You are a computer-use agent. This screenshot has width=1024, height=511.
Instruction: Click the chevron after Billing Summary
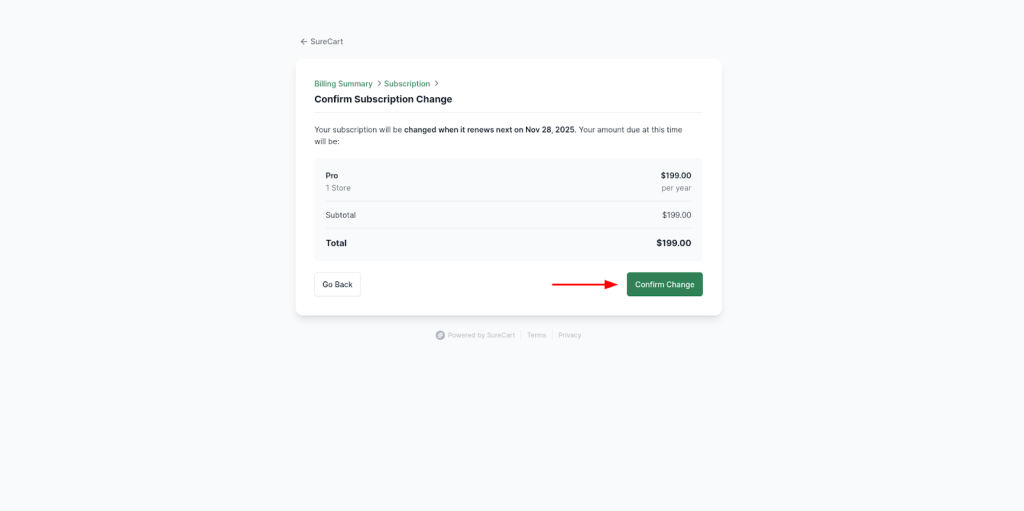(x=379, y=84)
